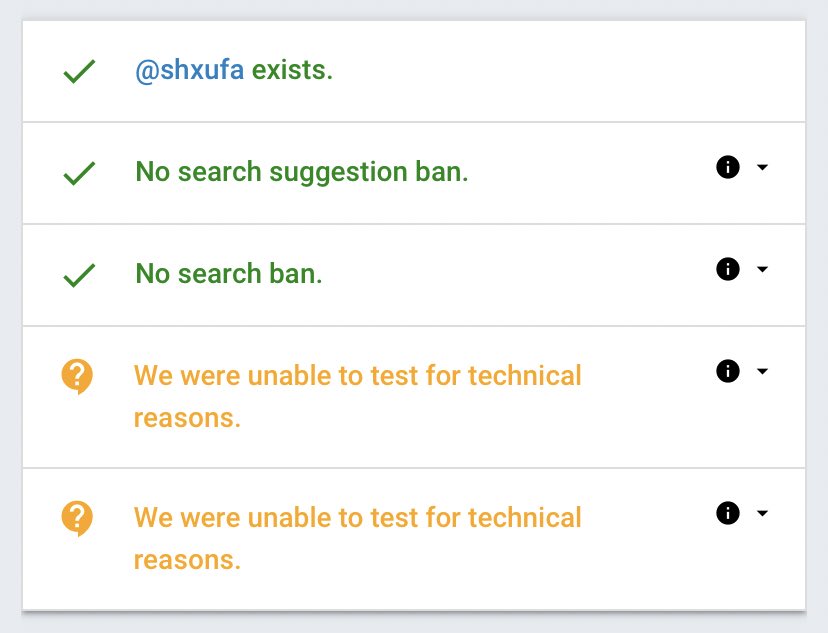
Task: Click empty area right of '@shxufa exists.' row
Action: tap(580, 71)
